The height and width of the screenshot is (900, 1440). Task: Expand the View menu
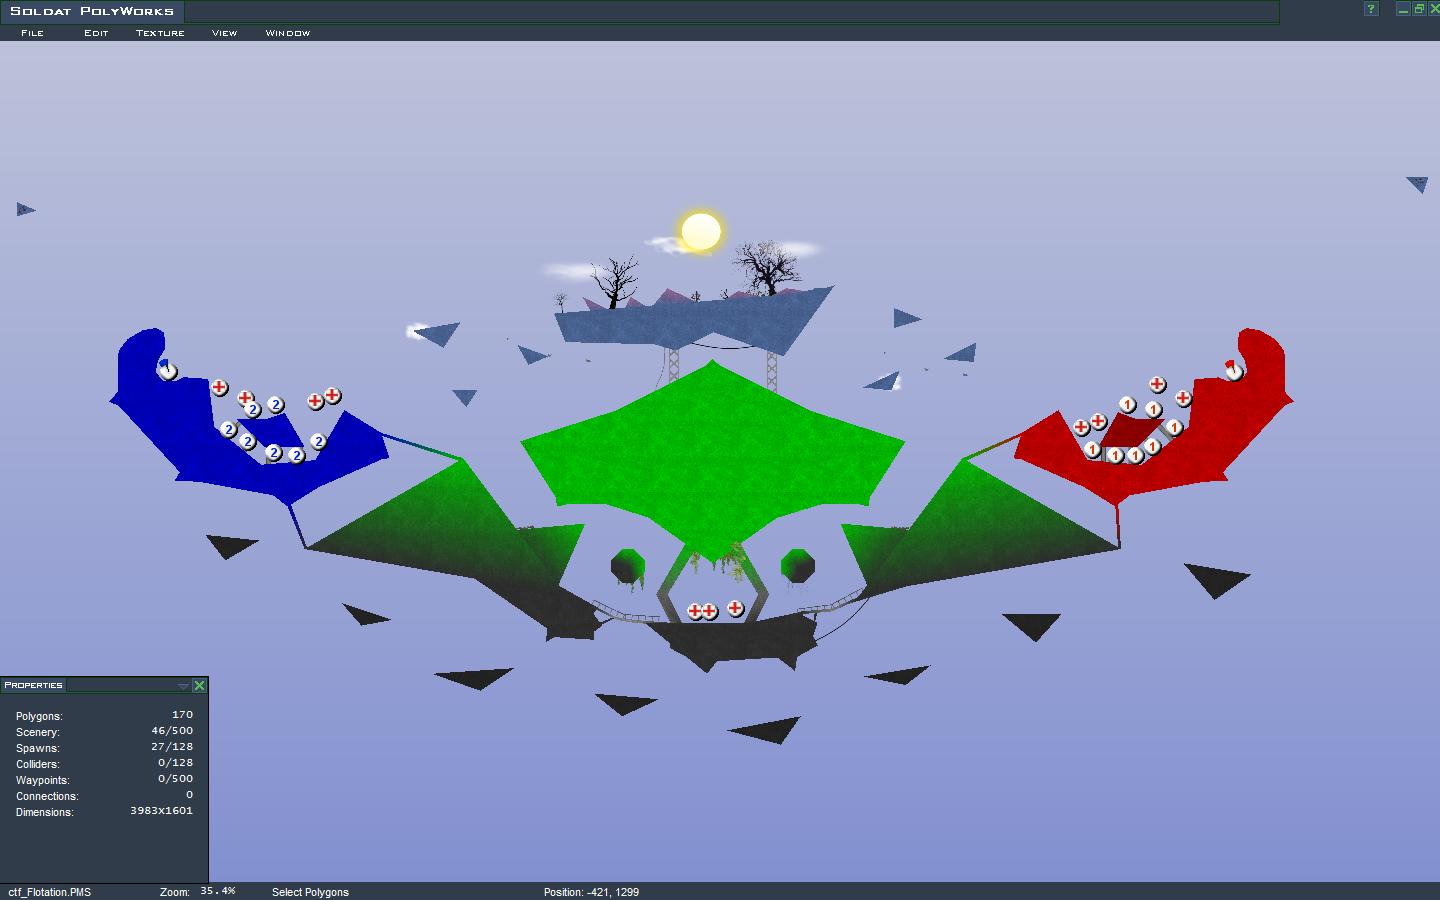224,33
